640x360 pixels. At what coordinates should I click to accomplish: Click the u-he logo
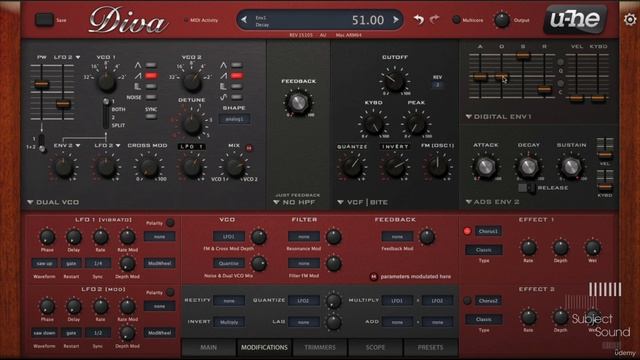coord(575,19)
